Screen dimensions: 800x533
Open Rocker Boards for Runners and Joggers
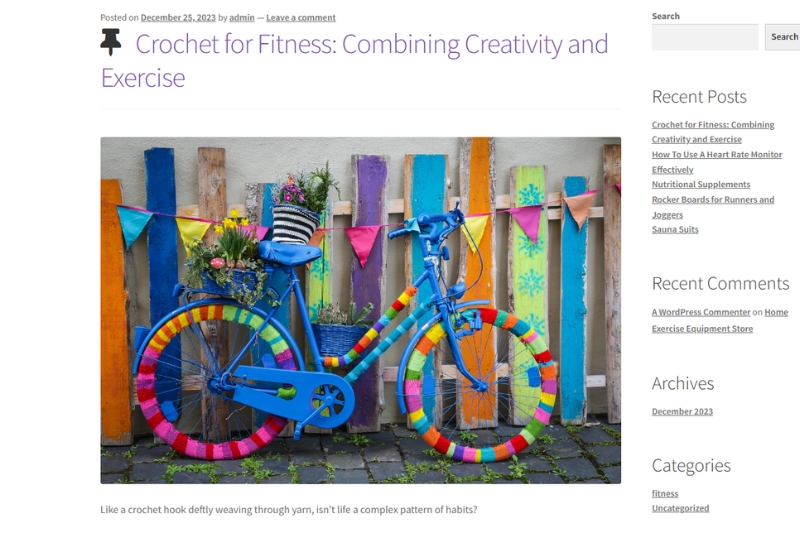(713, 207)
